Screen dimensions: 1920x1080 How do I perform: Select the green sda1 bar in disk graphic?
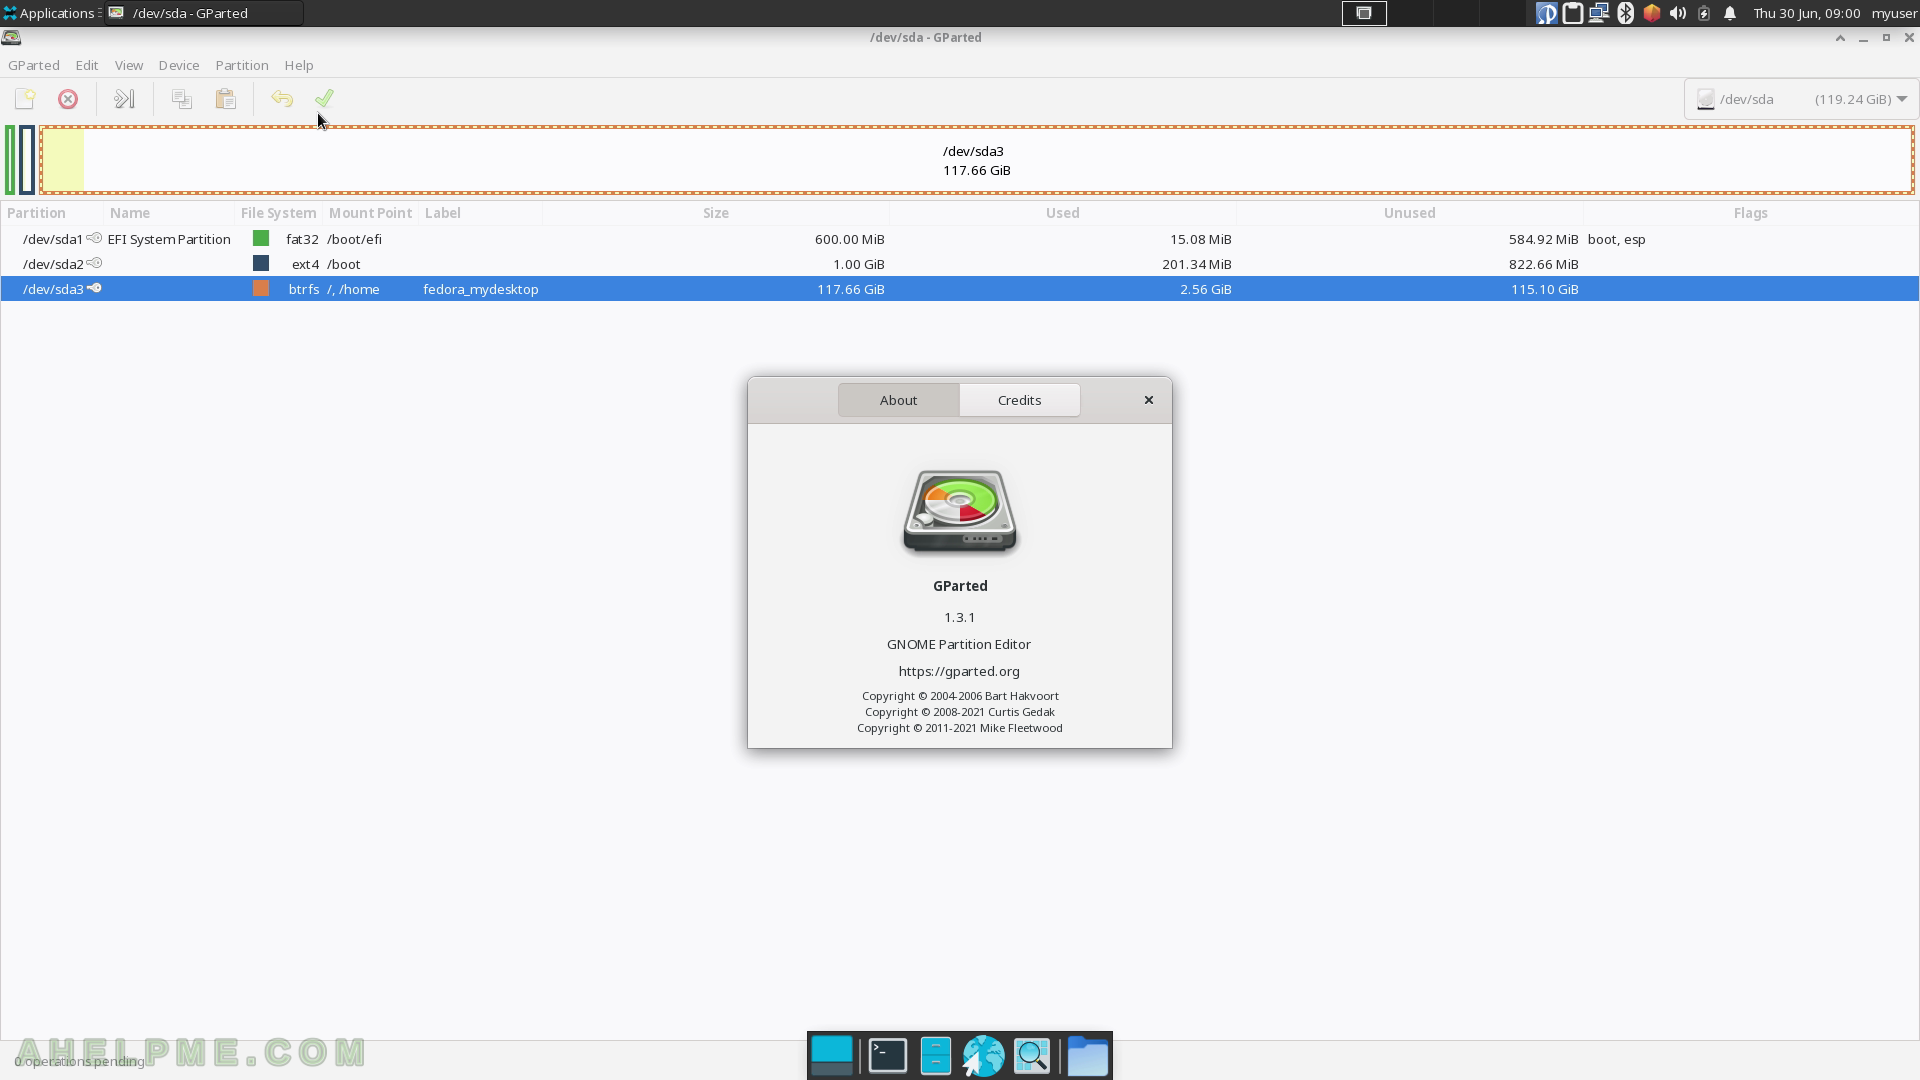tap(10, 160)
